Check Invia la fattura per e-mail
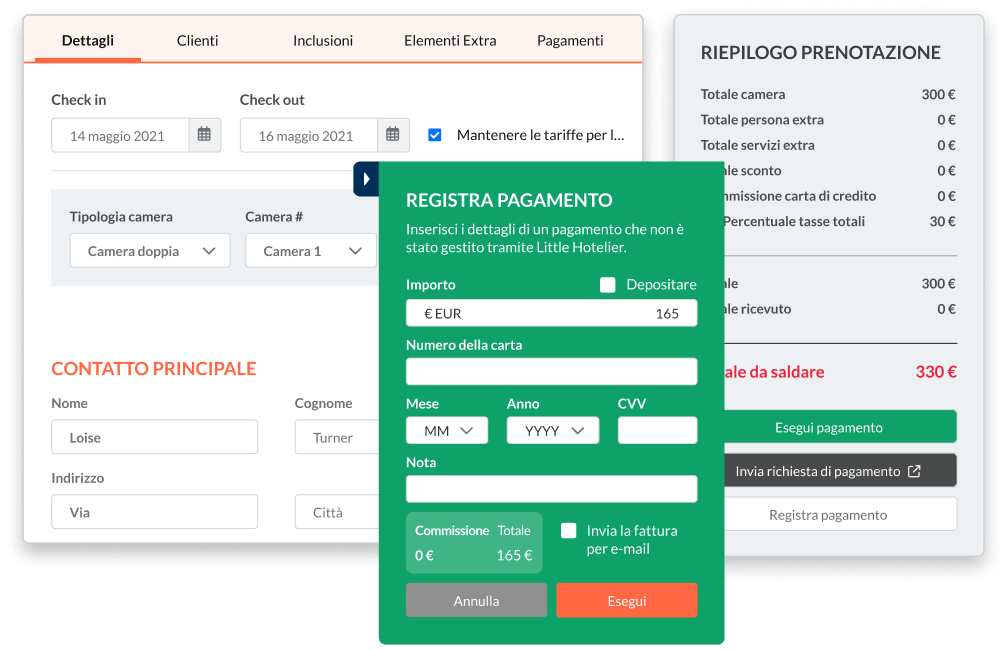1006x650 pixels. pyautogui.click(x=568, y=531)
